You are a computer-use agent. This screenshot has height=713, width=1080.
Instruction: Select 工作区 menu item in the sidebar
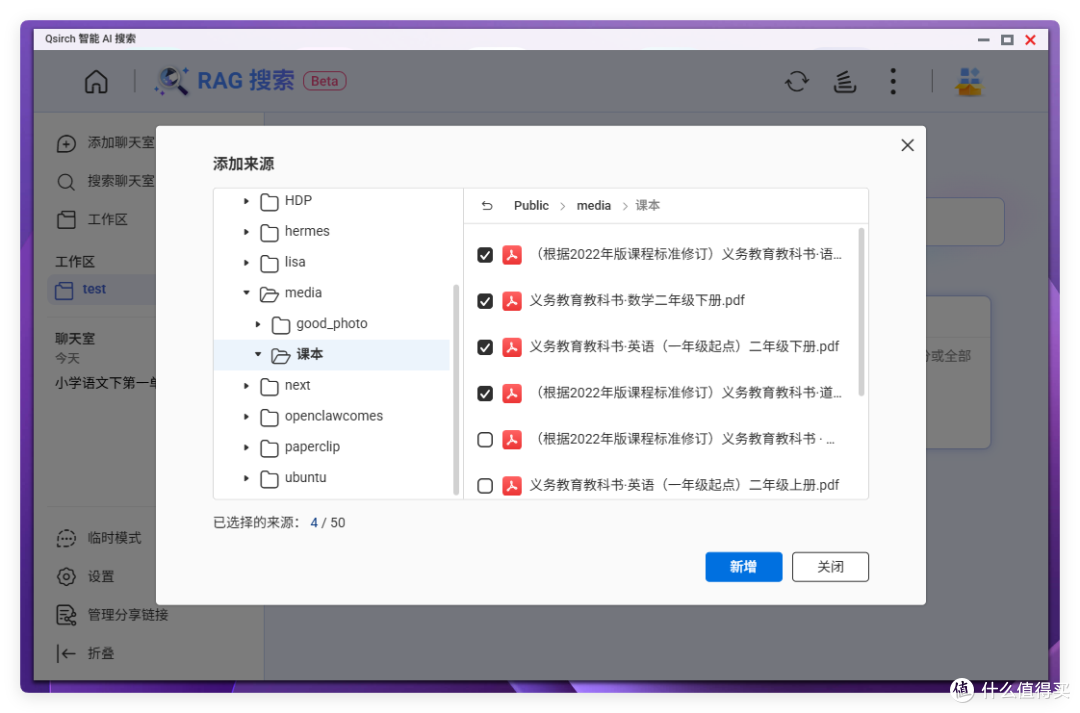(x=107, y=220)
